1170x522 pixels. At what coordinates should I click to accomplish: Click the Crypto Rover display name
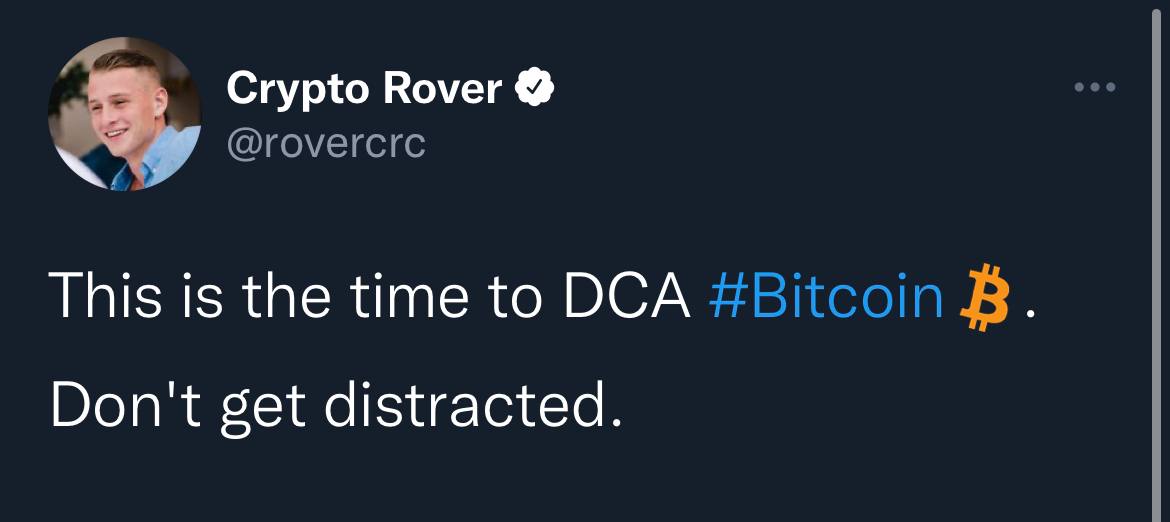click(x=364, y=90)
